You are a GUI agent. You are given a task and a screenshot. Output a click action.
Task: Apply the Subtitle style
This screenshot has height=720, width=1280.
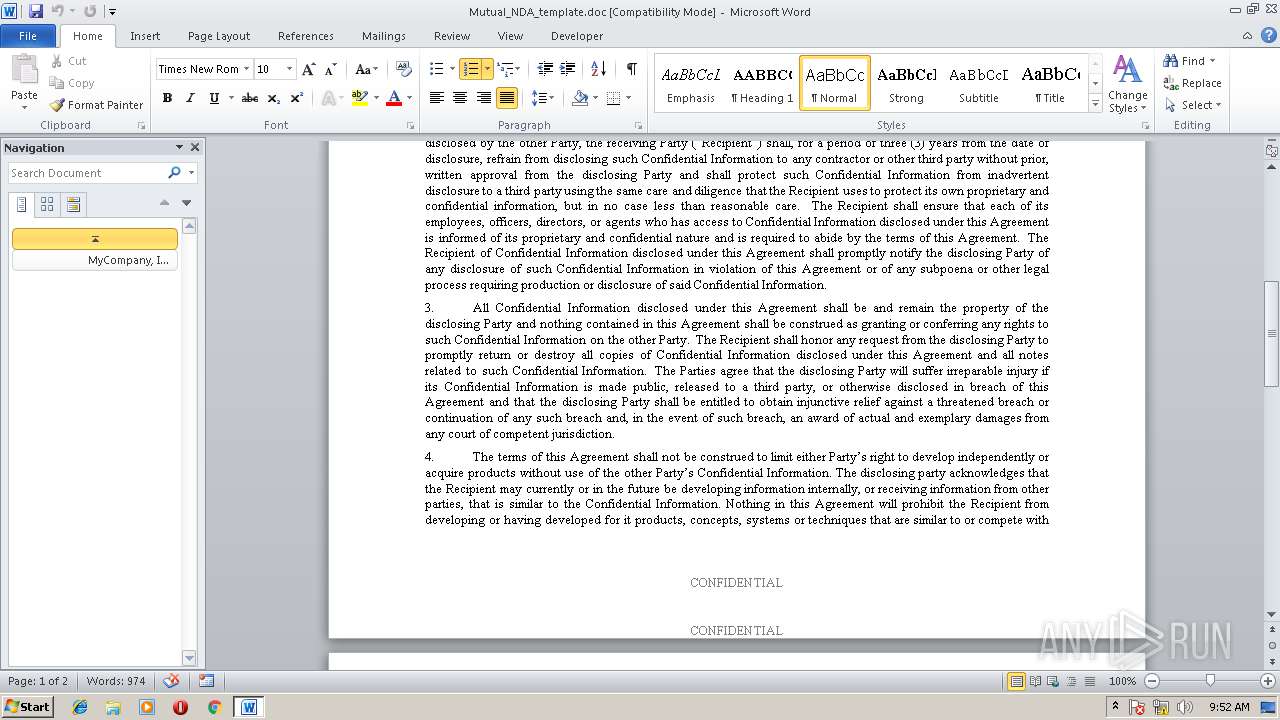coord(978,83)
